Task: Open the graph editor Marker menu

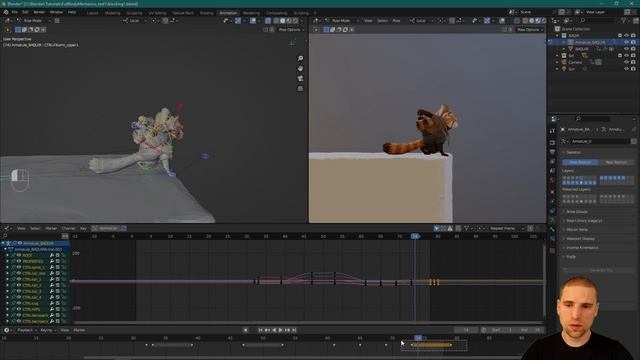Action: pos(51,229)
